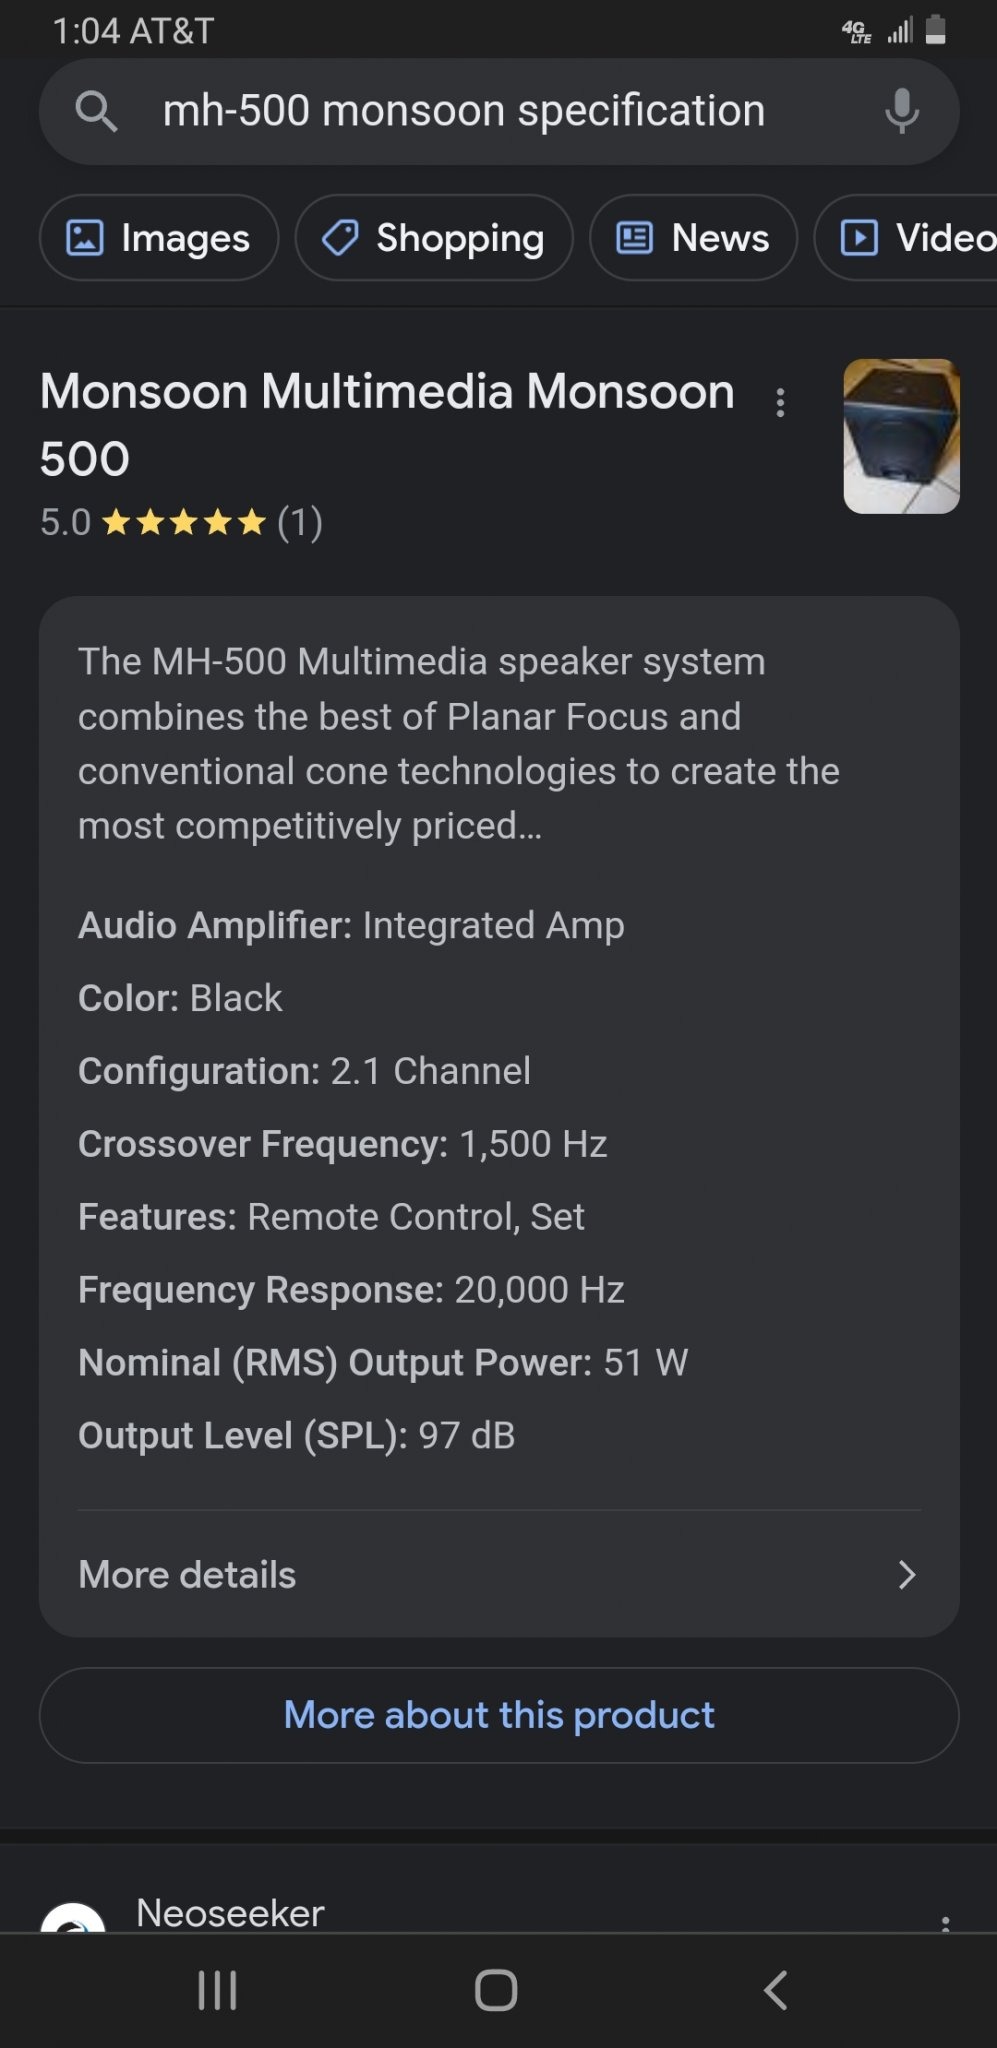997x2048 pixels.
Task: Tap the Android back navigation button
Action: [x=776, y=1990]
